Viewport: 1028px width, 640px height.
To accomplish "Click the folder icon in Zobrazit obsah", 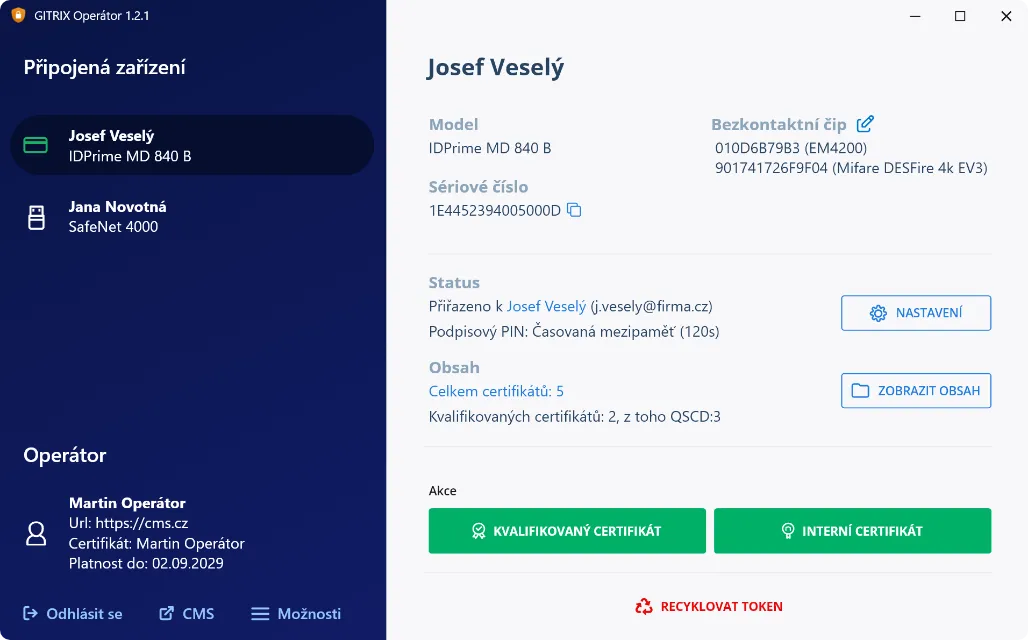I will coord(860,391).
